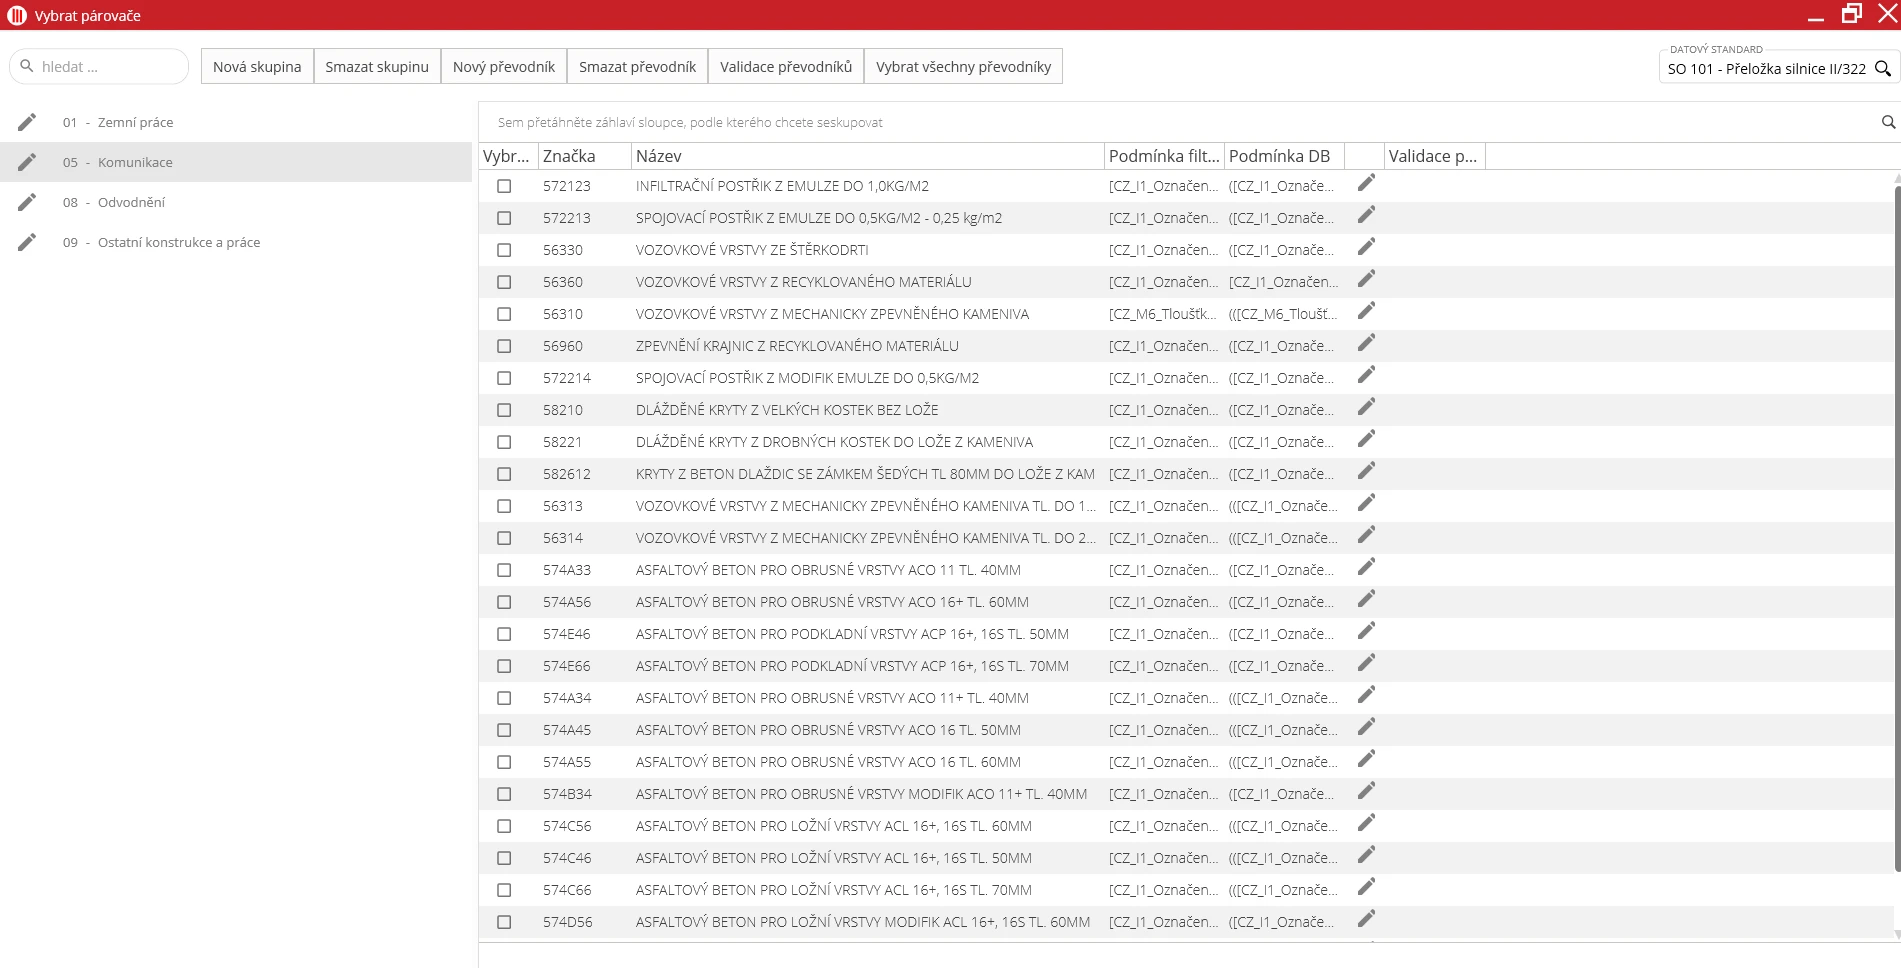The height and width of the screenshot is (968, 1901).
Task: Click the Nový převodník button
Action: [503, 67]
